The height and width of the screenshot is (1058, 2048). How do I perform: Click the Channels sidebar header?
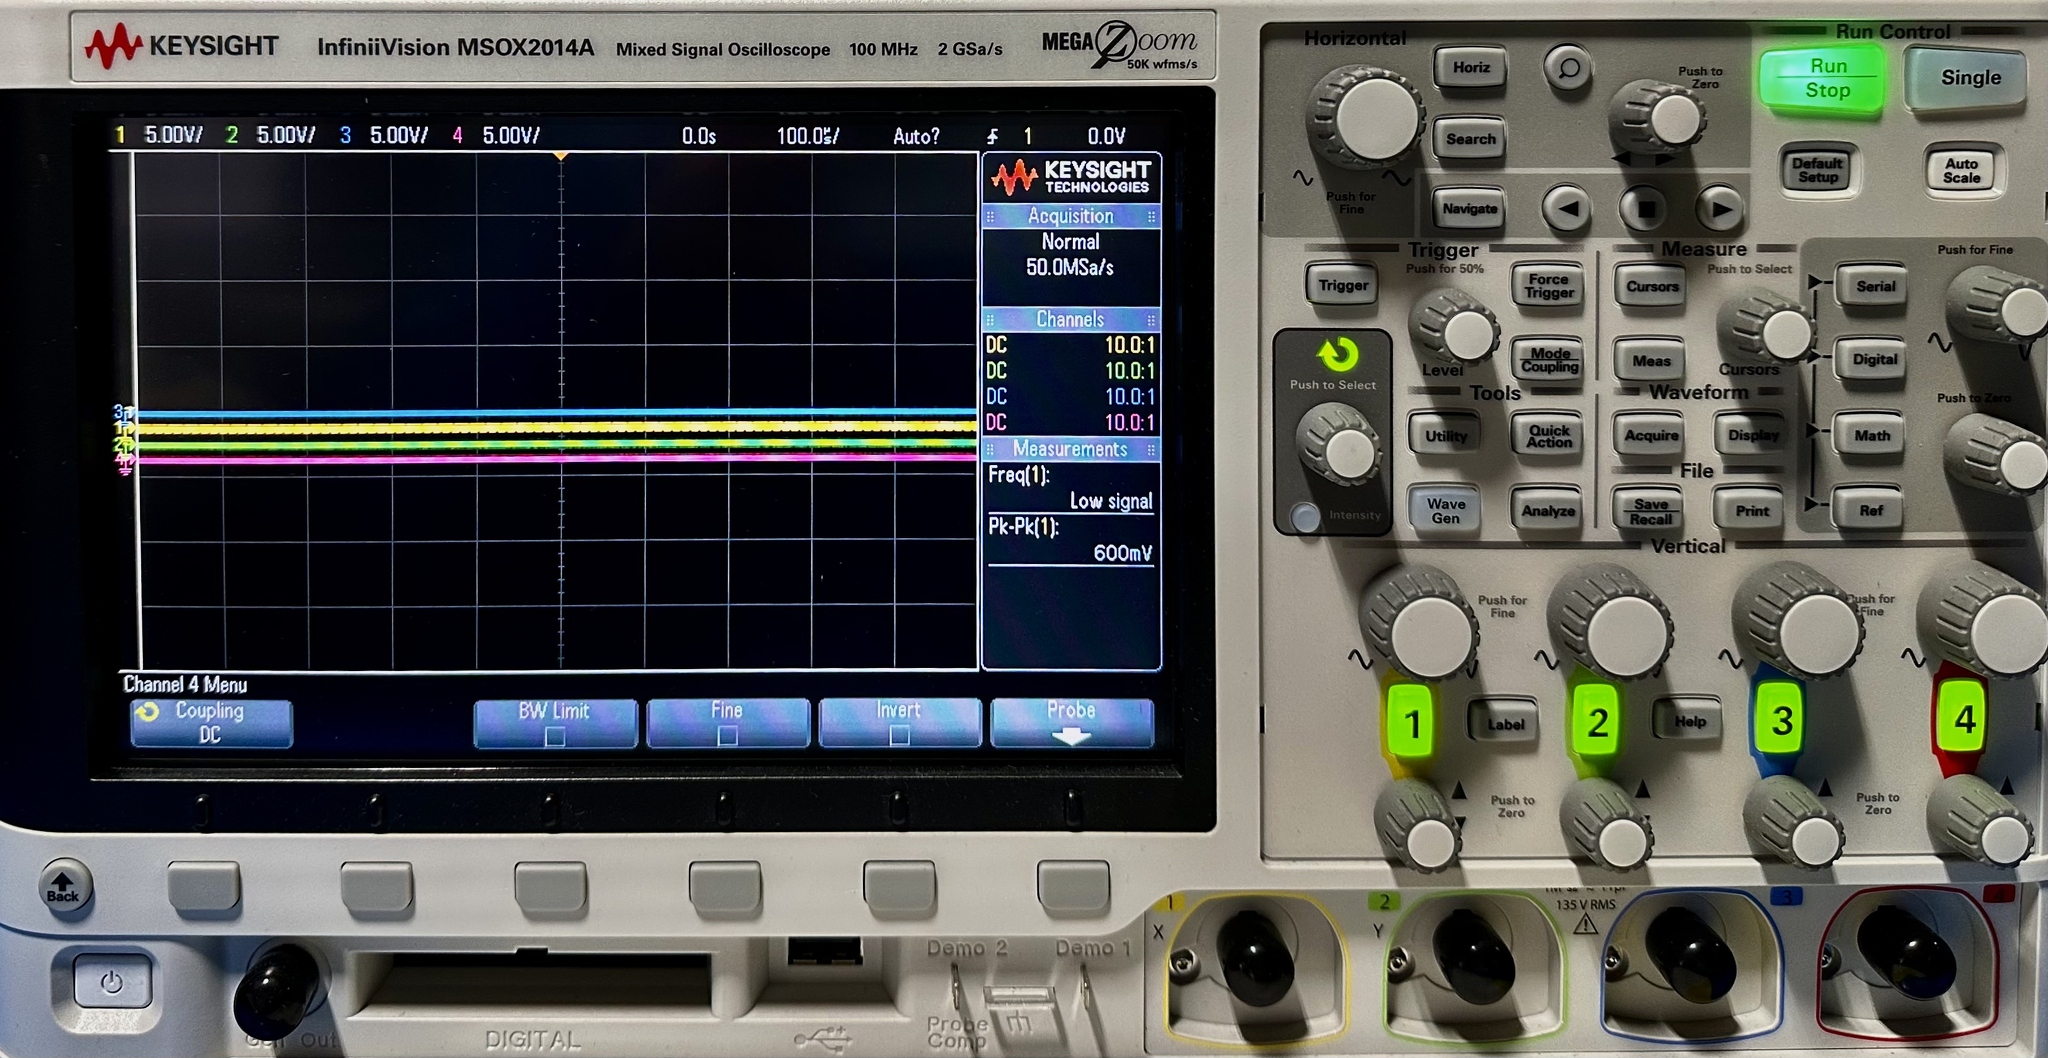tap(1071, 319)
